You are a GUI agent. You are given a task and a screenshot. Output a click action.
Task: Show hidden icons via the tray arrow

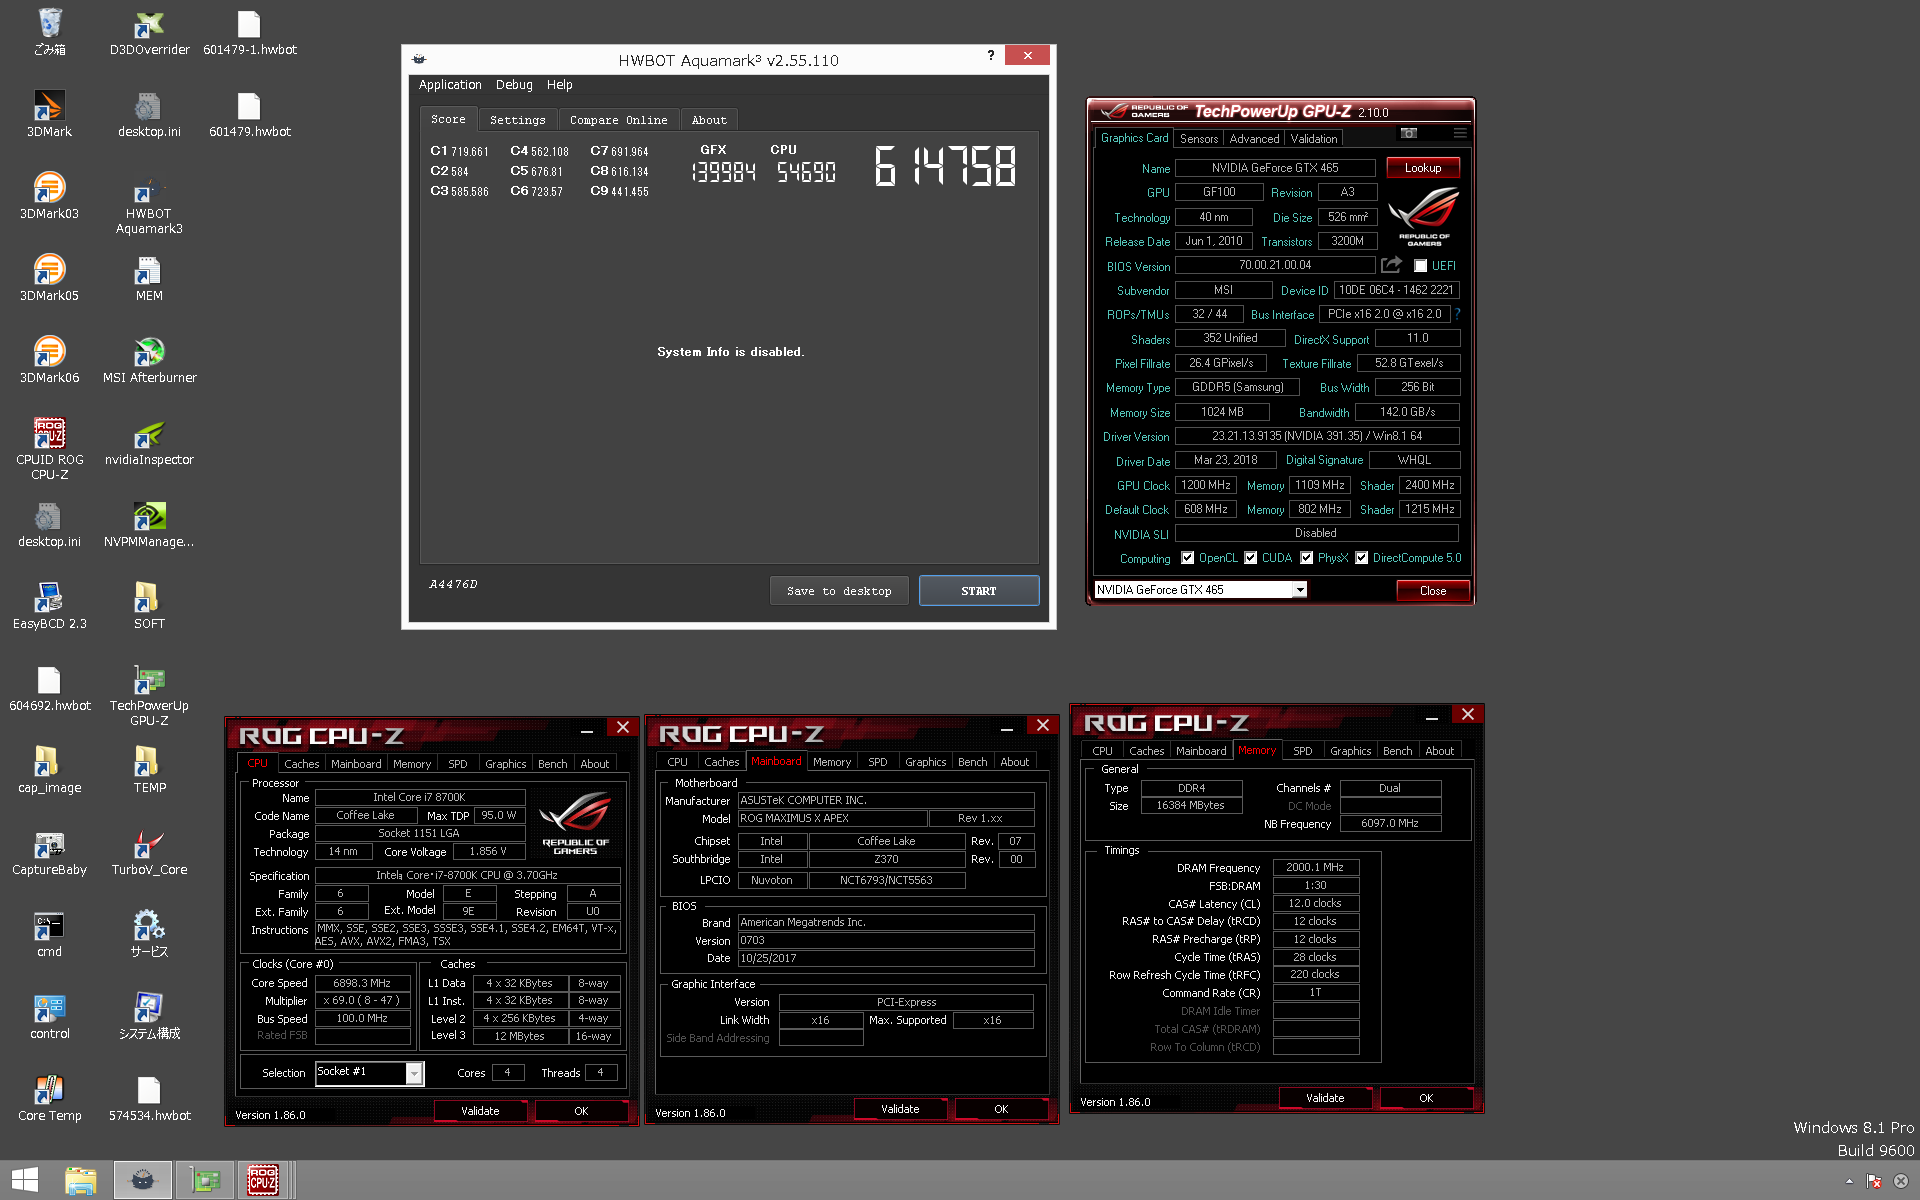[x=1848, y=1181]
